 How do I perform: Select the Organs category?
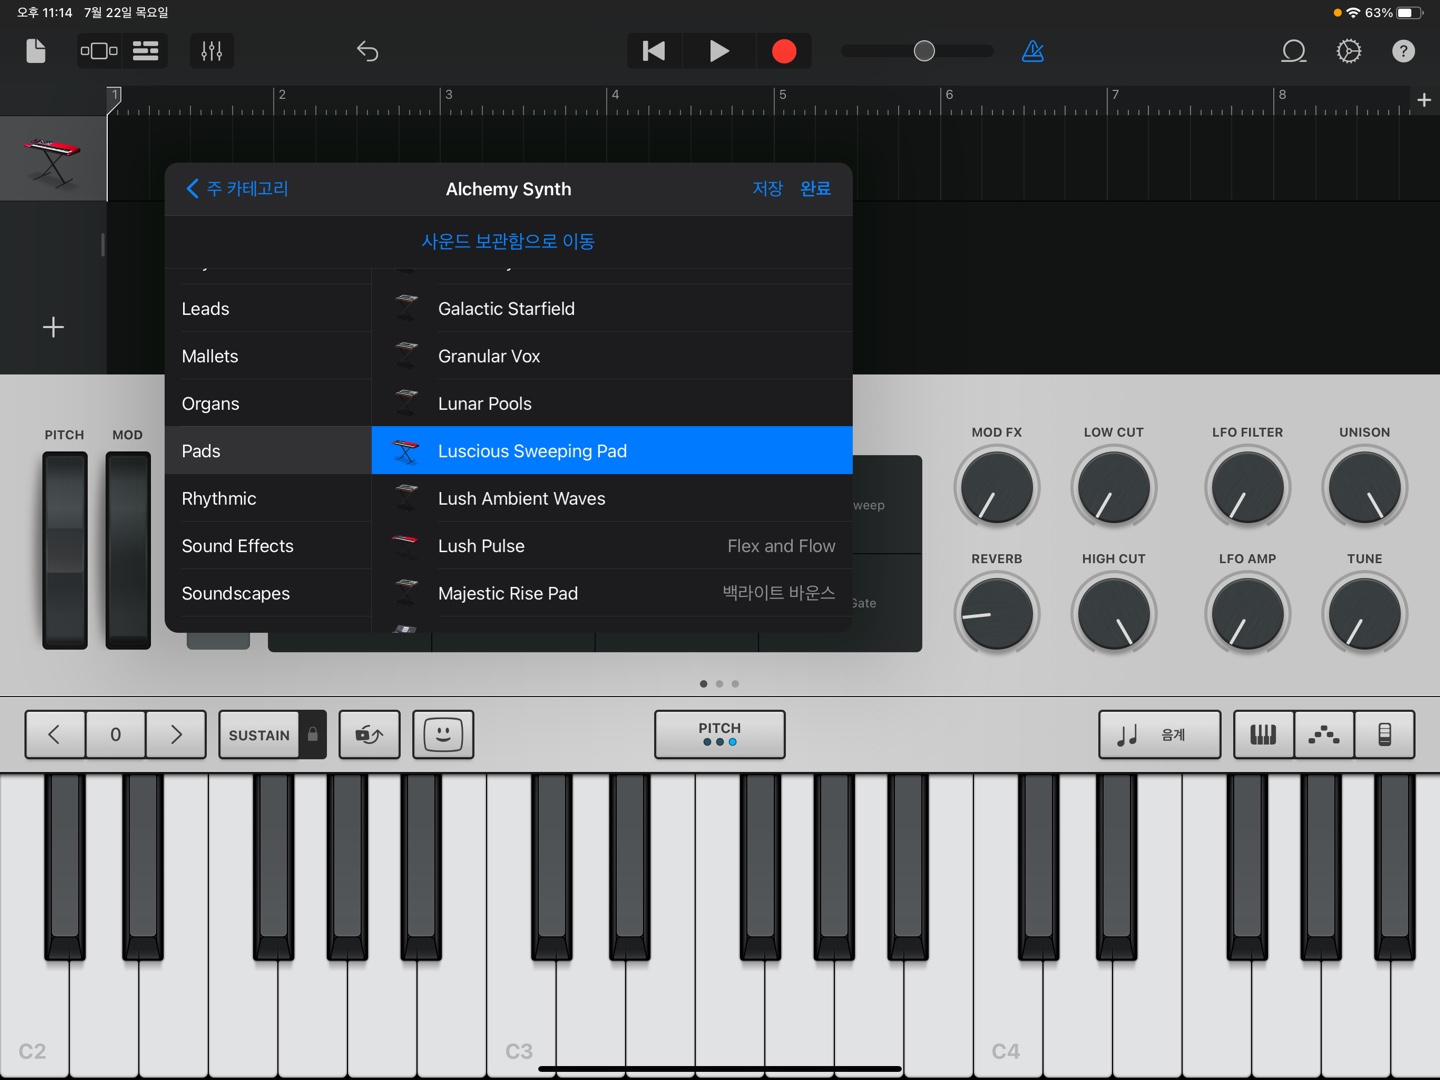268,404
